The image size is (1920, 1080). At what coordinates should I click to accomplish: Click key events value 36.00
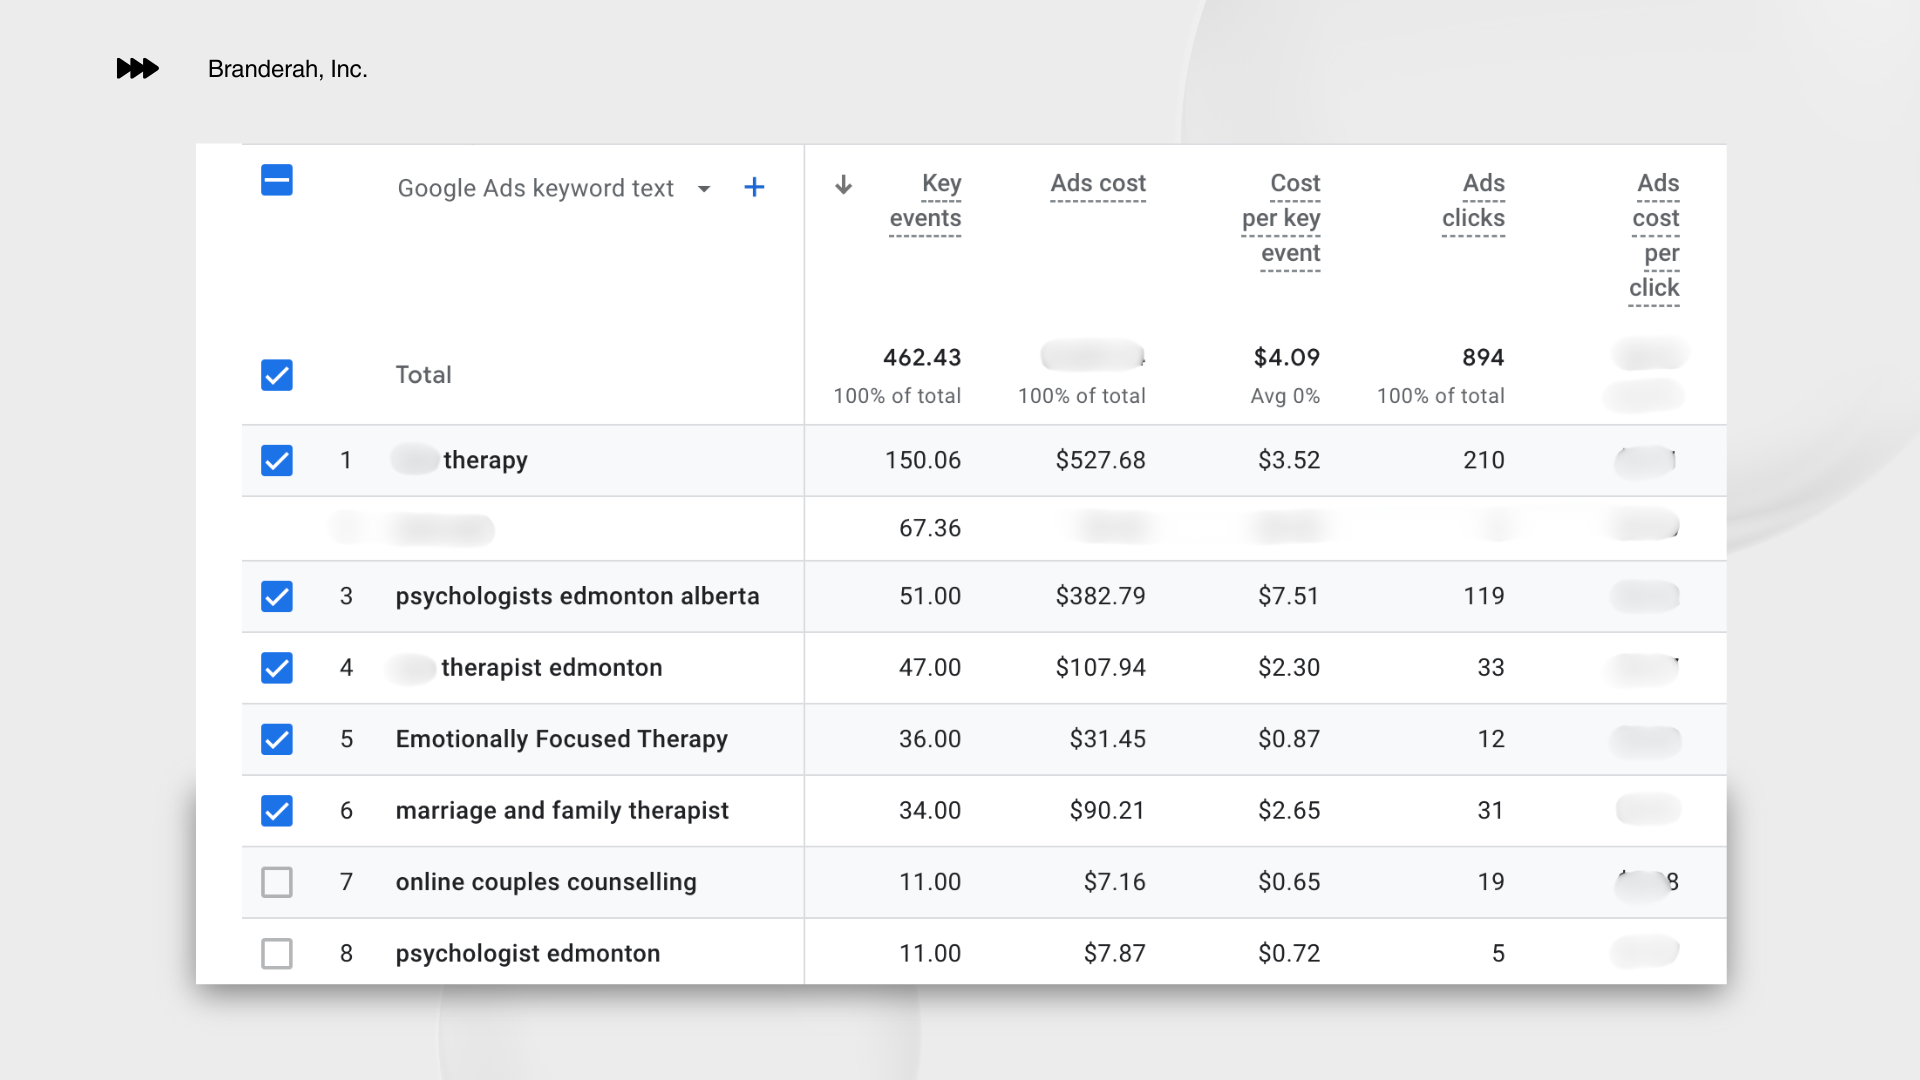pyautogui.click(x=930, y=739)
